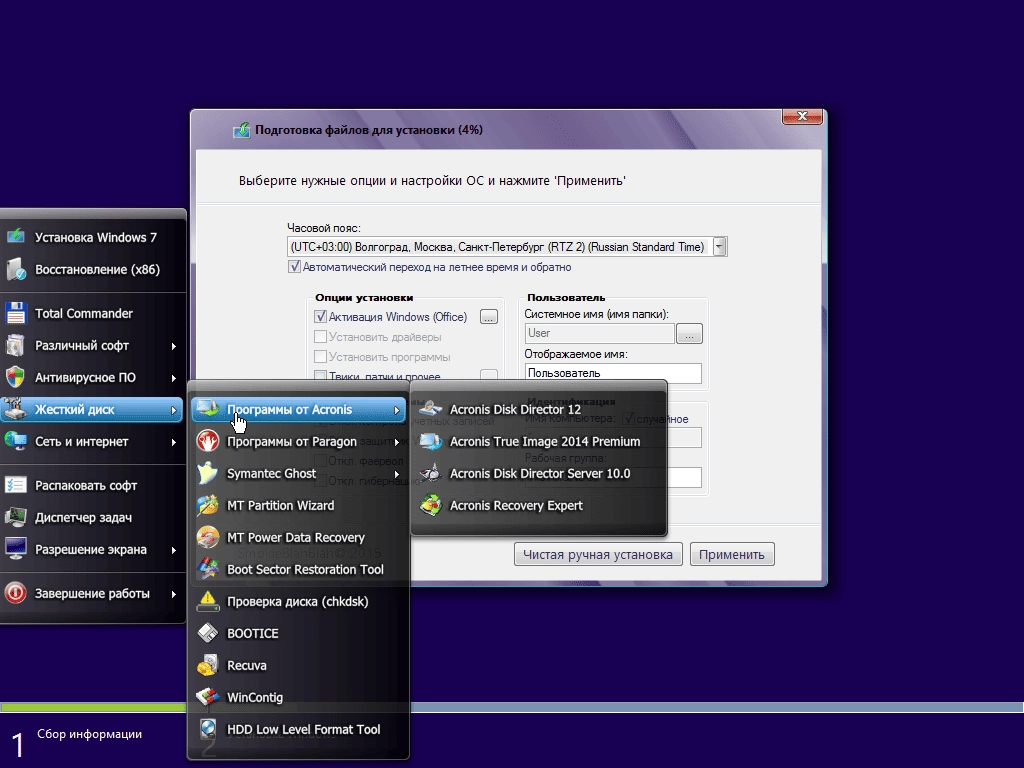This screenshot has height=768, width=1024.
Task: Select the Acronis True Image 2014 Premium label
Action: (545, 441)
